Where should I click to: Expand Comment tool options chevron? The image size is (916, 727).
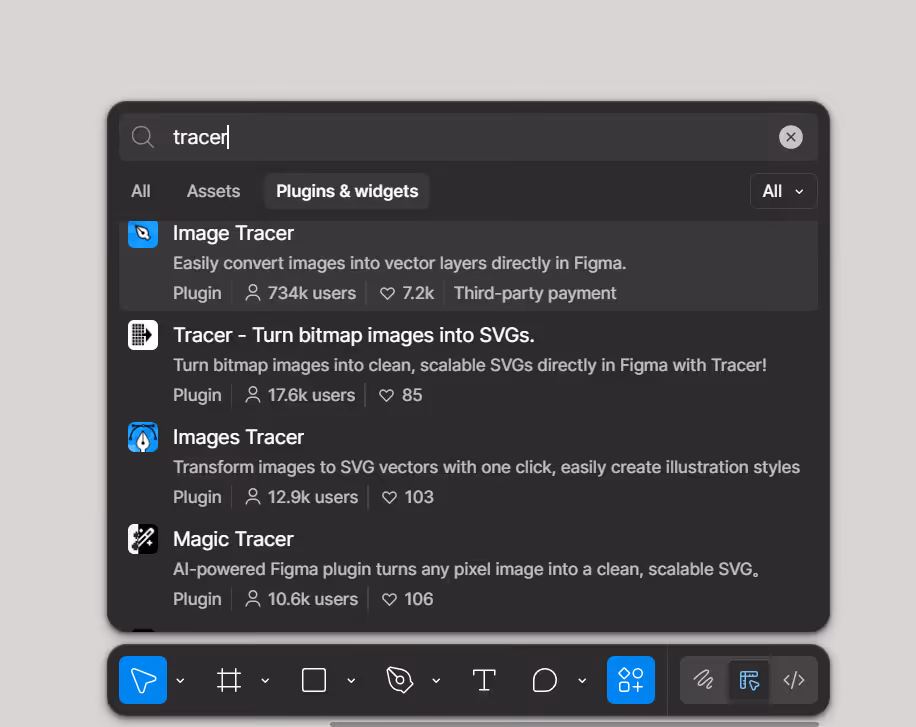point(582,680)
